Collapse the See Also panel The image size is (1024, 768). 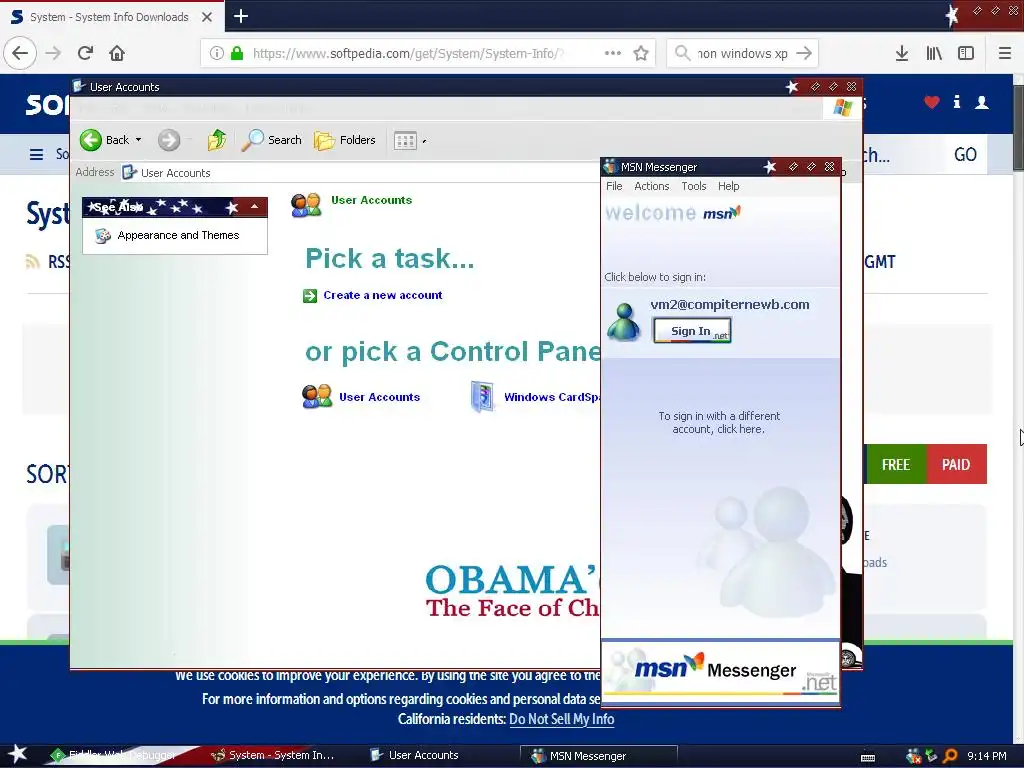255,207
